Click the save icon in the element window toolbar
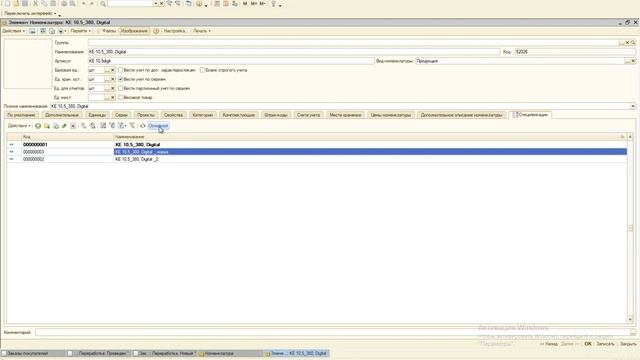This screenshot has width=640, height=360. click(33, 31)
